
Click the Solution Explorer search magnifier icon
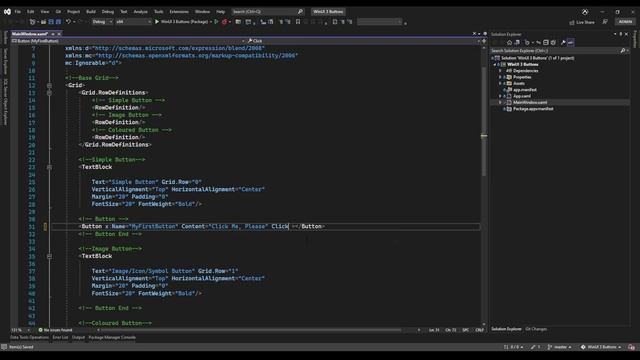[x=623, y=51]
